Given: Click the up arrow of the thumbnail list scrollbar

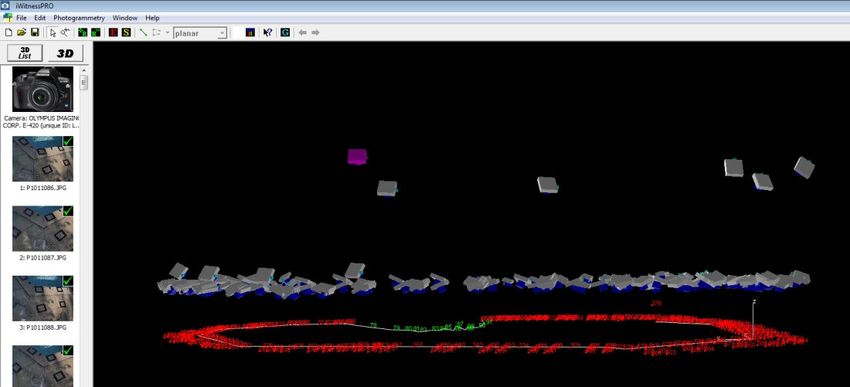Looking at the screenshot, I should point(83,70).
